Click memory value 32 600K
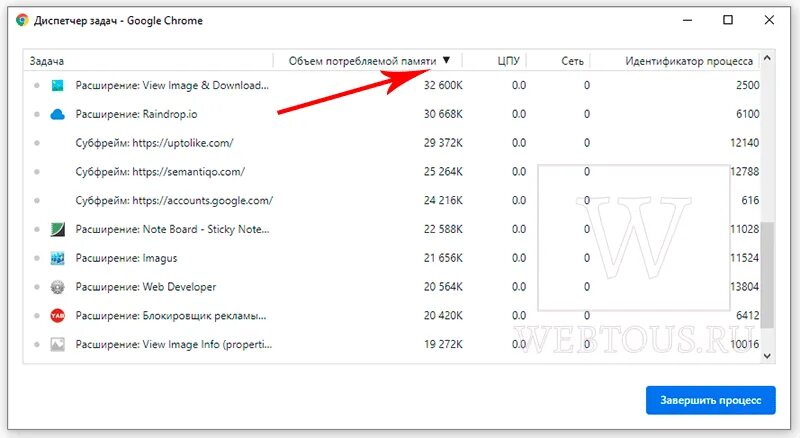The height and width of the screenshot is (438, 800). (443, 85)
